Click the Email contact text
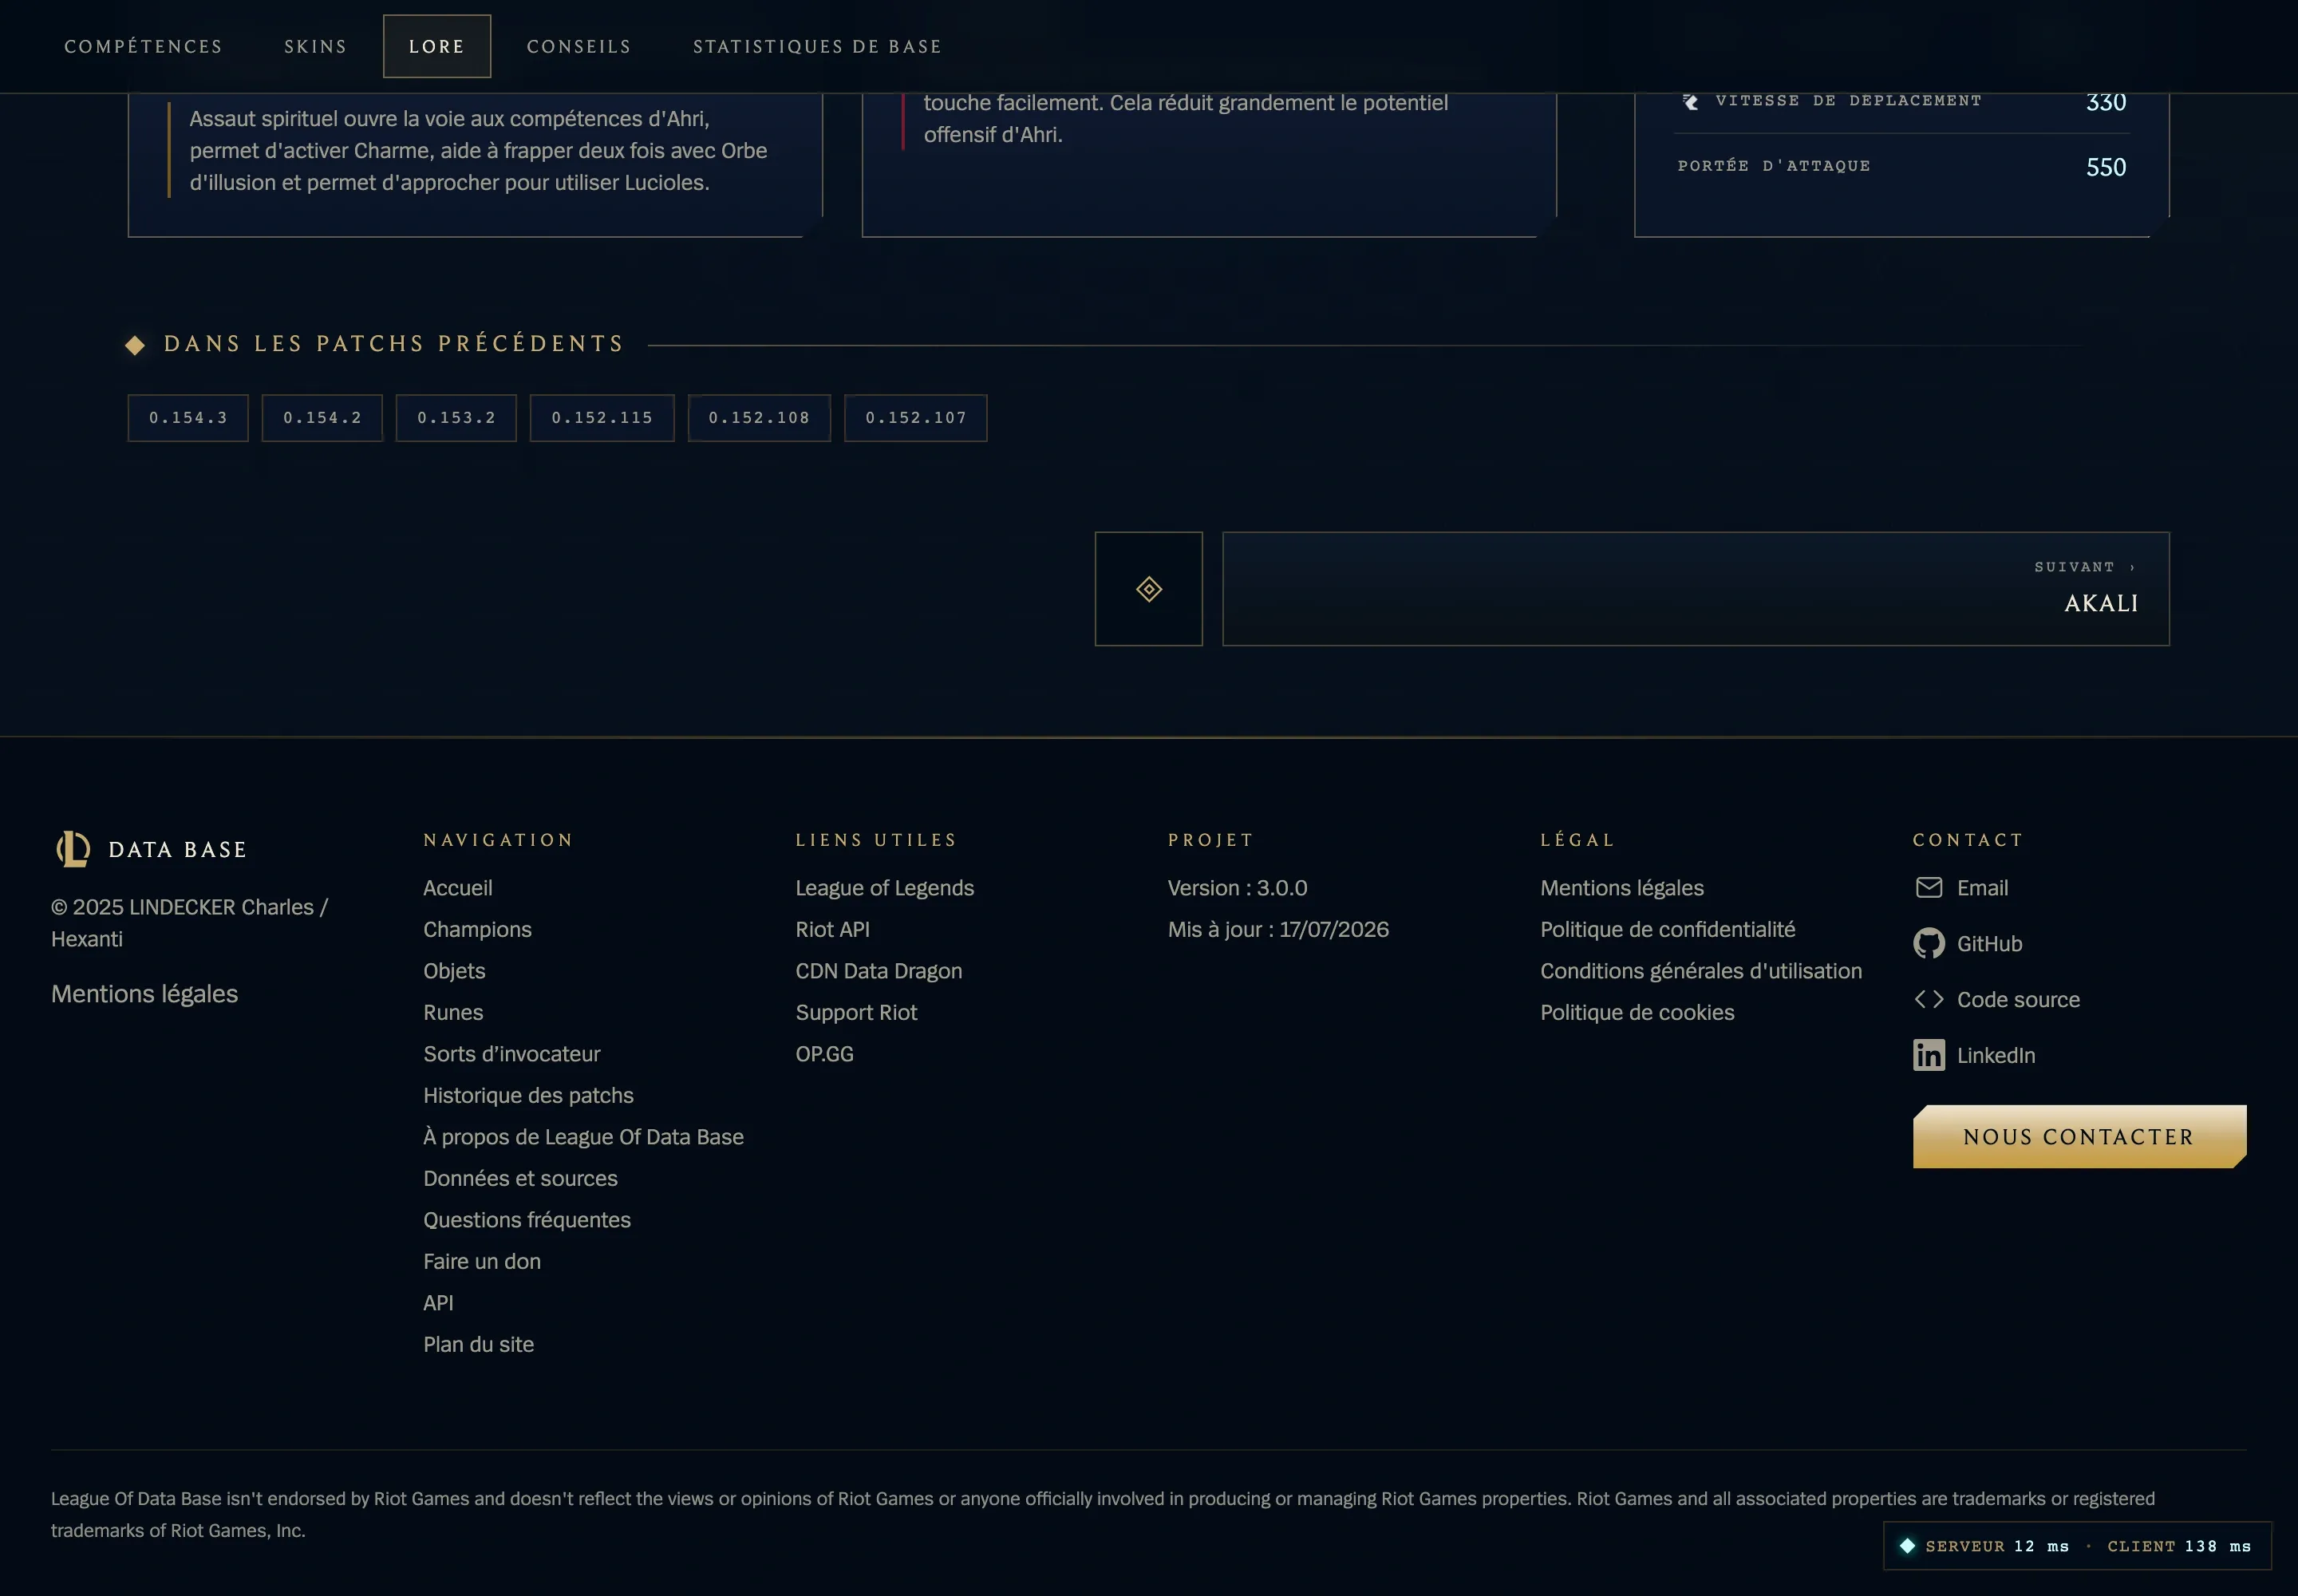2298x1596 pixels. pyautogui.click(x=1982, y=888)
